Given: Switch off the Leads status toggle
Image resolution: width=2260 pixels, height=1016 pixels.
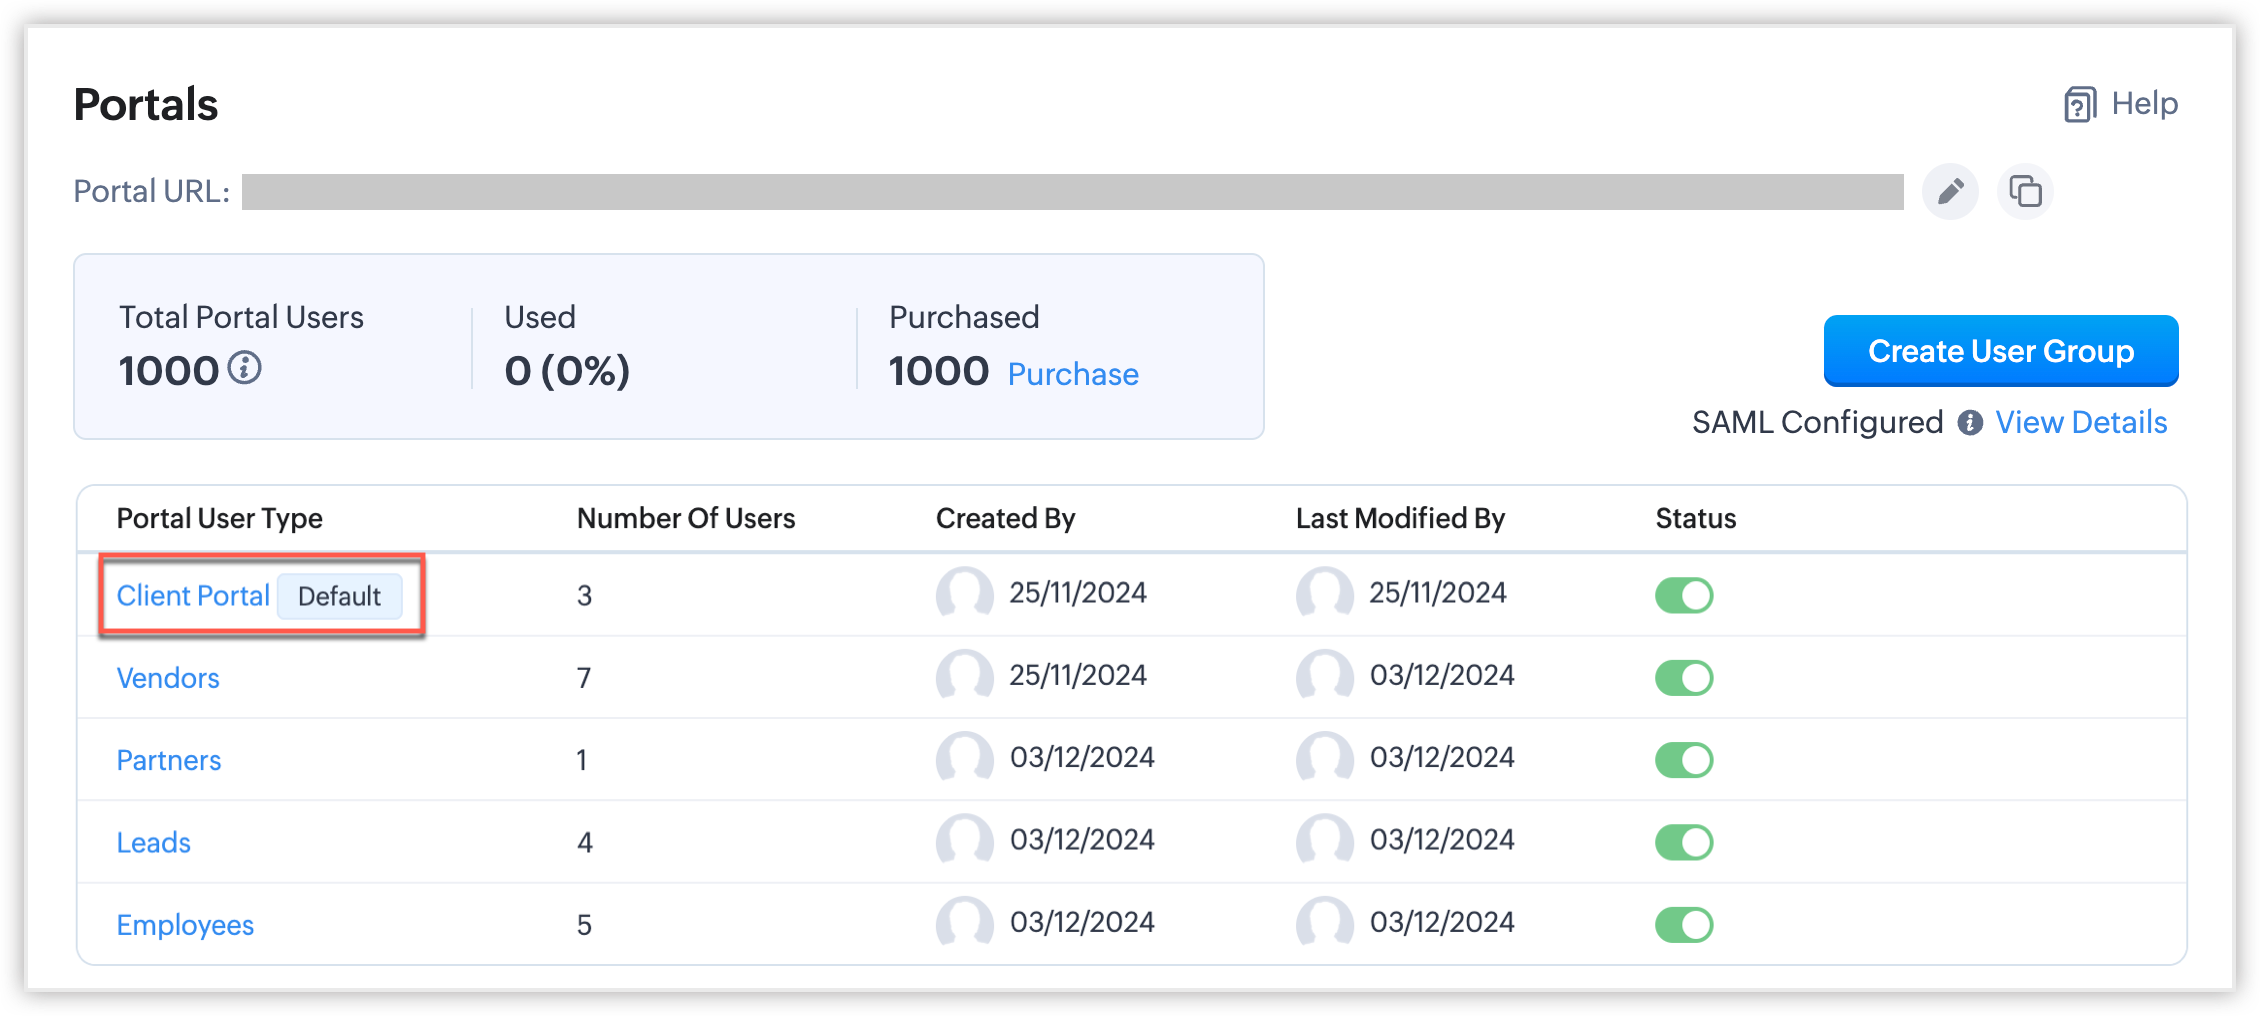Looking at the screenshot, I should [1684, 842].
